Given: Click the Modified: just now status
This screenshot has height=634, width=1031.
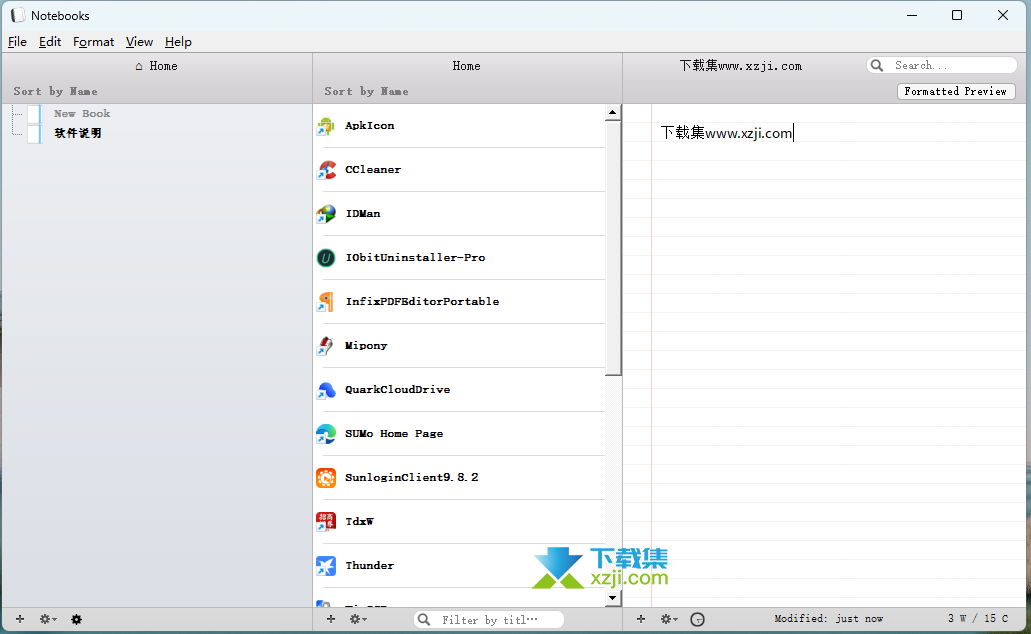Looking at the screenshot, I should (x=828, y=619).
